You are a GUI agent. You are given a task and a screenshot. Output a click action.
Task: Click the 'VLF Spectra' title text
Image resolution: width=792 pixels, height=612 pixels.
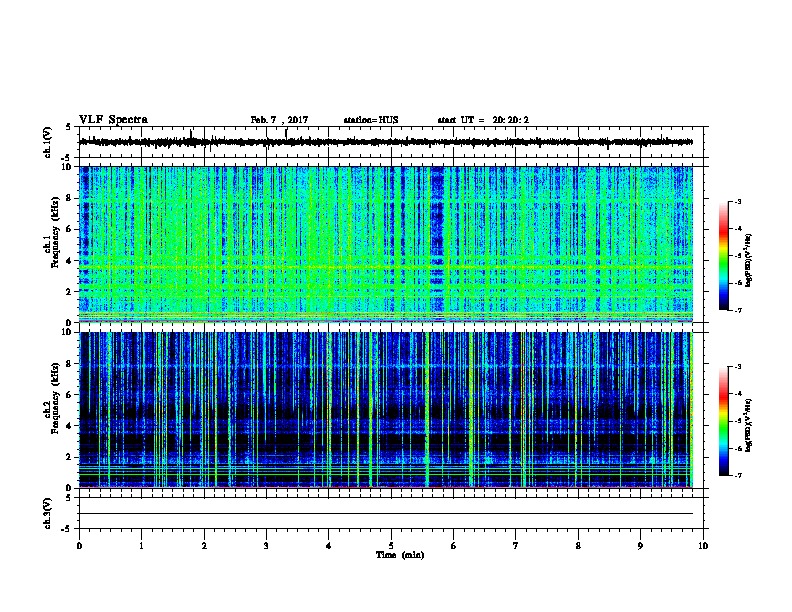click(x=113, y=120)
